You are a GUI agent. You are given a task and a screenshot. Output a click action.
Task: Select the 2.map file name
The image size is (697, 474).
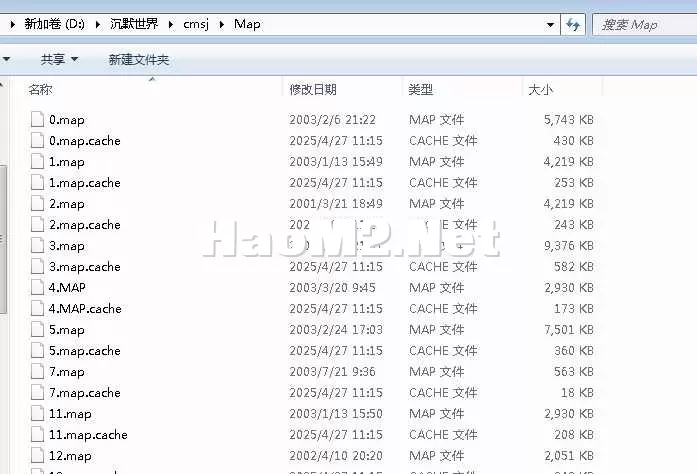coord(67,204)
